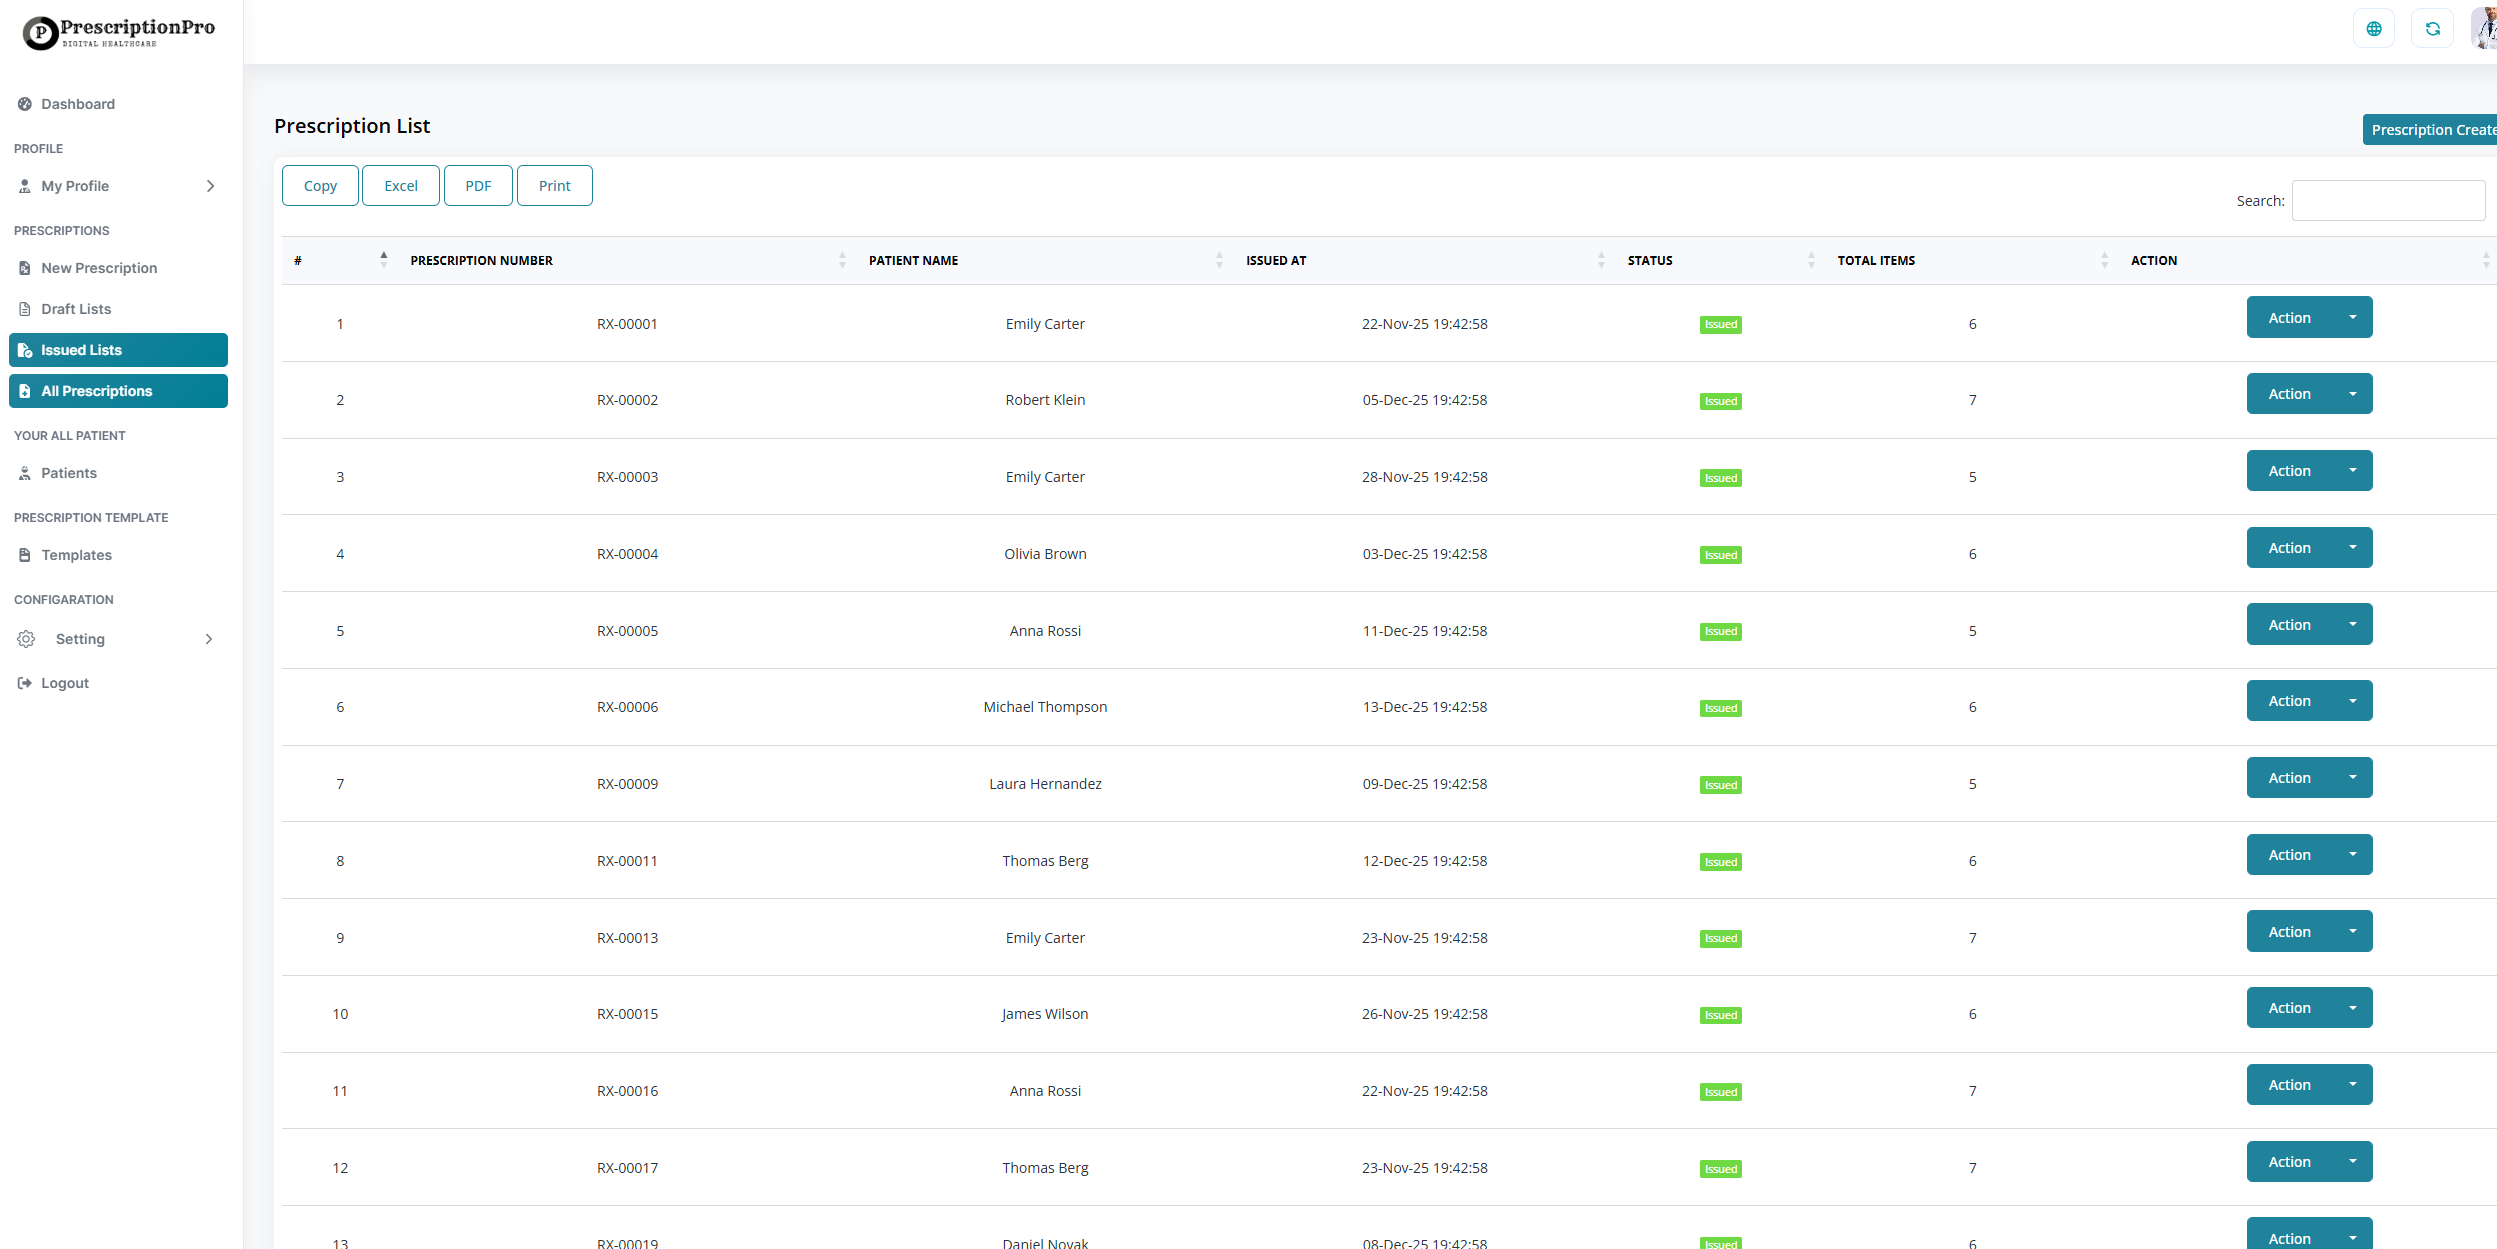Sort table by Patient Name column

[913, 261]
